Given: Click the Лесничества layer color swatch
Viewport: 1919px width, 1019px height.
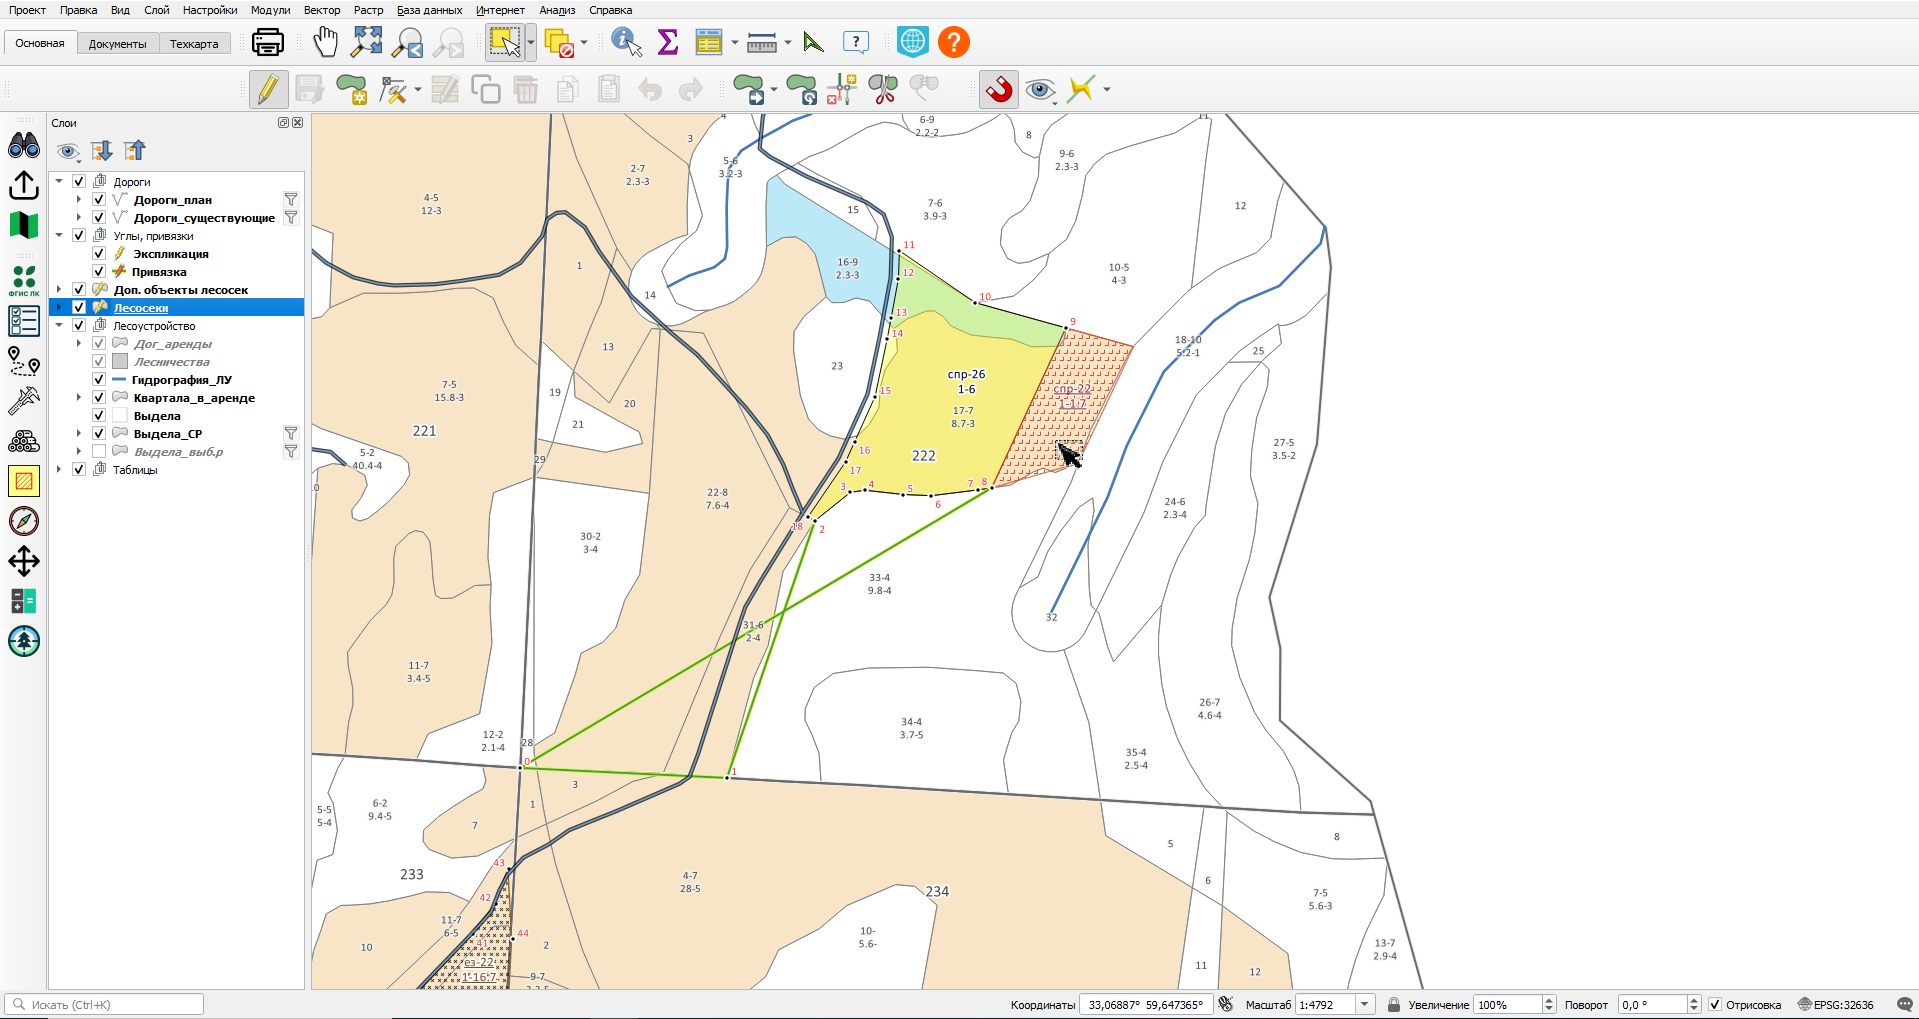Looking at the screenshot, I should coord(120,362).
